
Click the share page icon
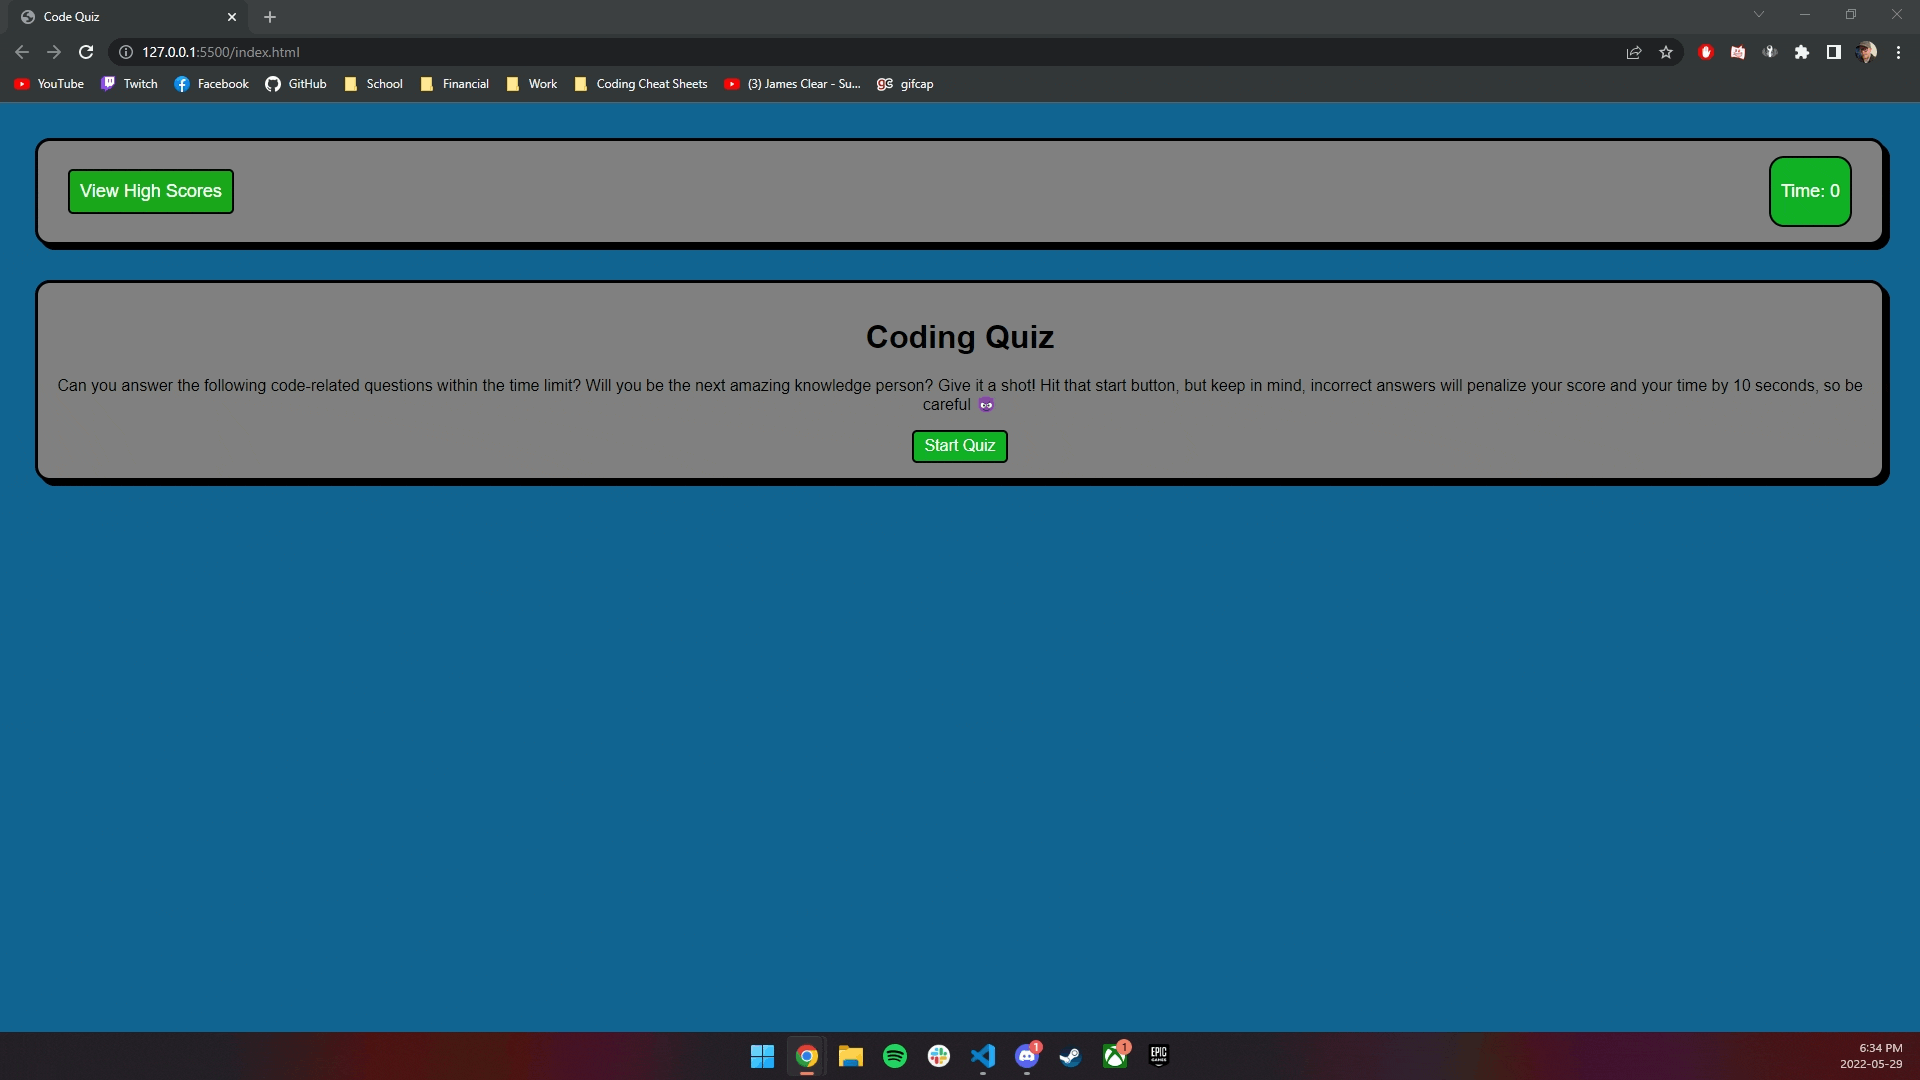point(1634,52)
